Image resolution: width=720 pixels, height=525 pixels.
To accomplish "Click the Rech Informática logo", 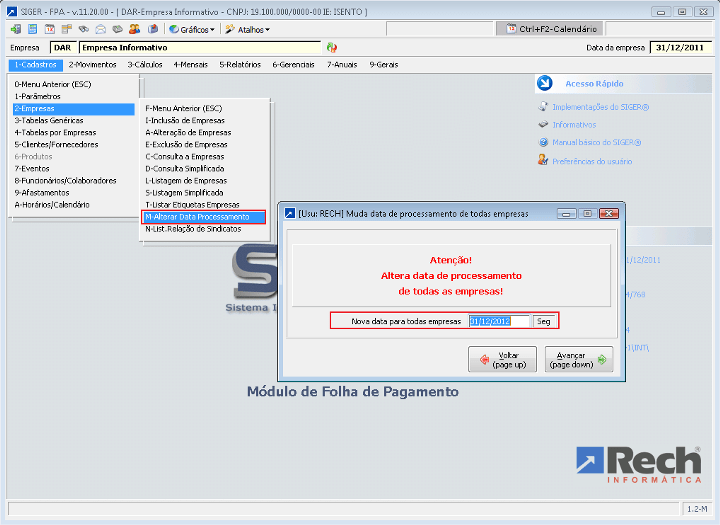I will [x=639, y=464].
